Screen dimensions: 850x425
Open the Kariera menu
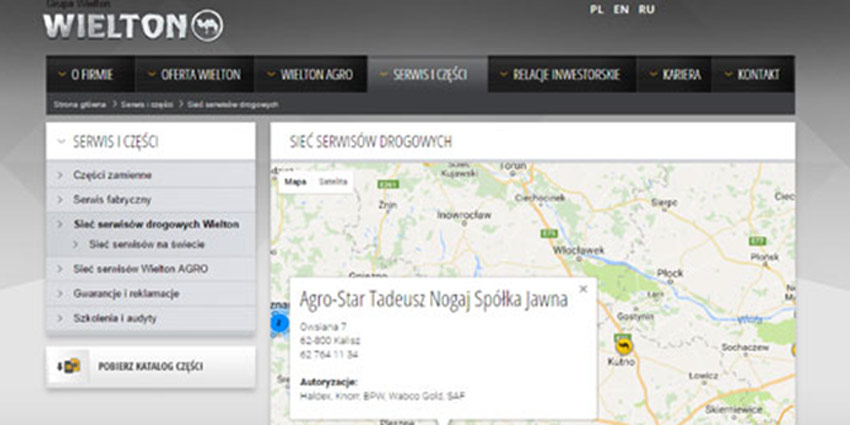point(674,74)
